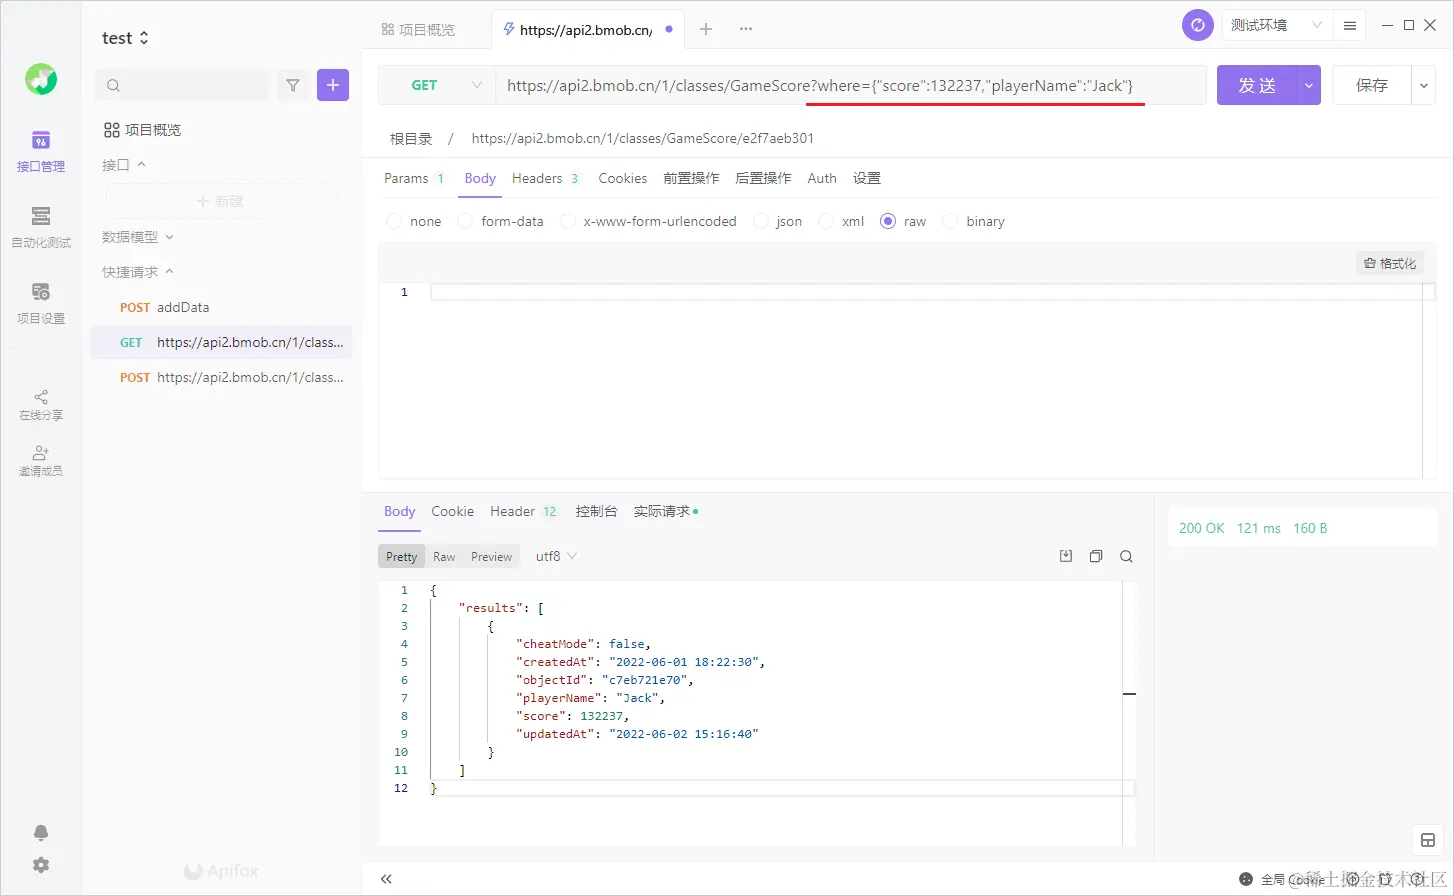This screenshot has height=896, width=1454.
Task: Click the purple refresh sync icon
Action: point(1198,25)
